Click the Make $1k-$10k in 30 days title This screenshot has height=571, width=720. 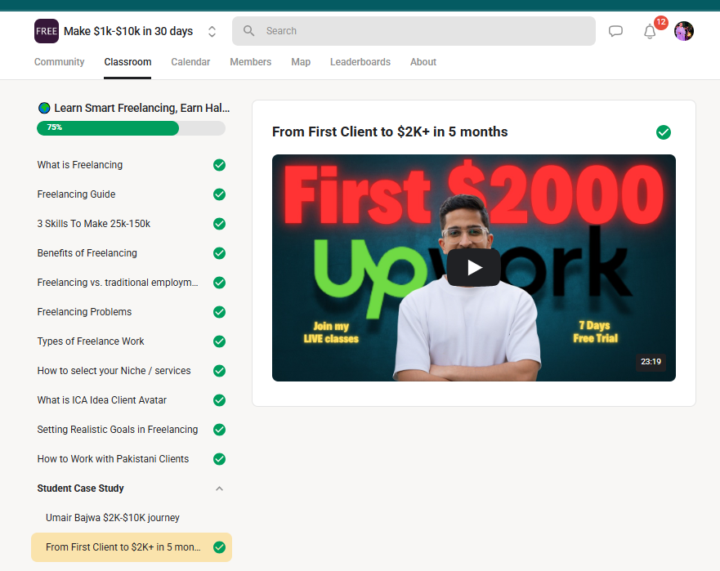click(x=128, y=31)
